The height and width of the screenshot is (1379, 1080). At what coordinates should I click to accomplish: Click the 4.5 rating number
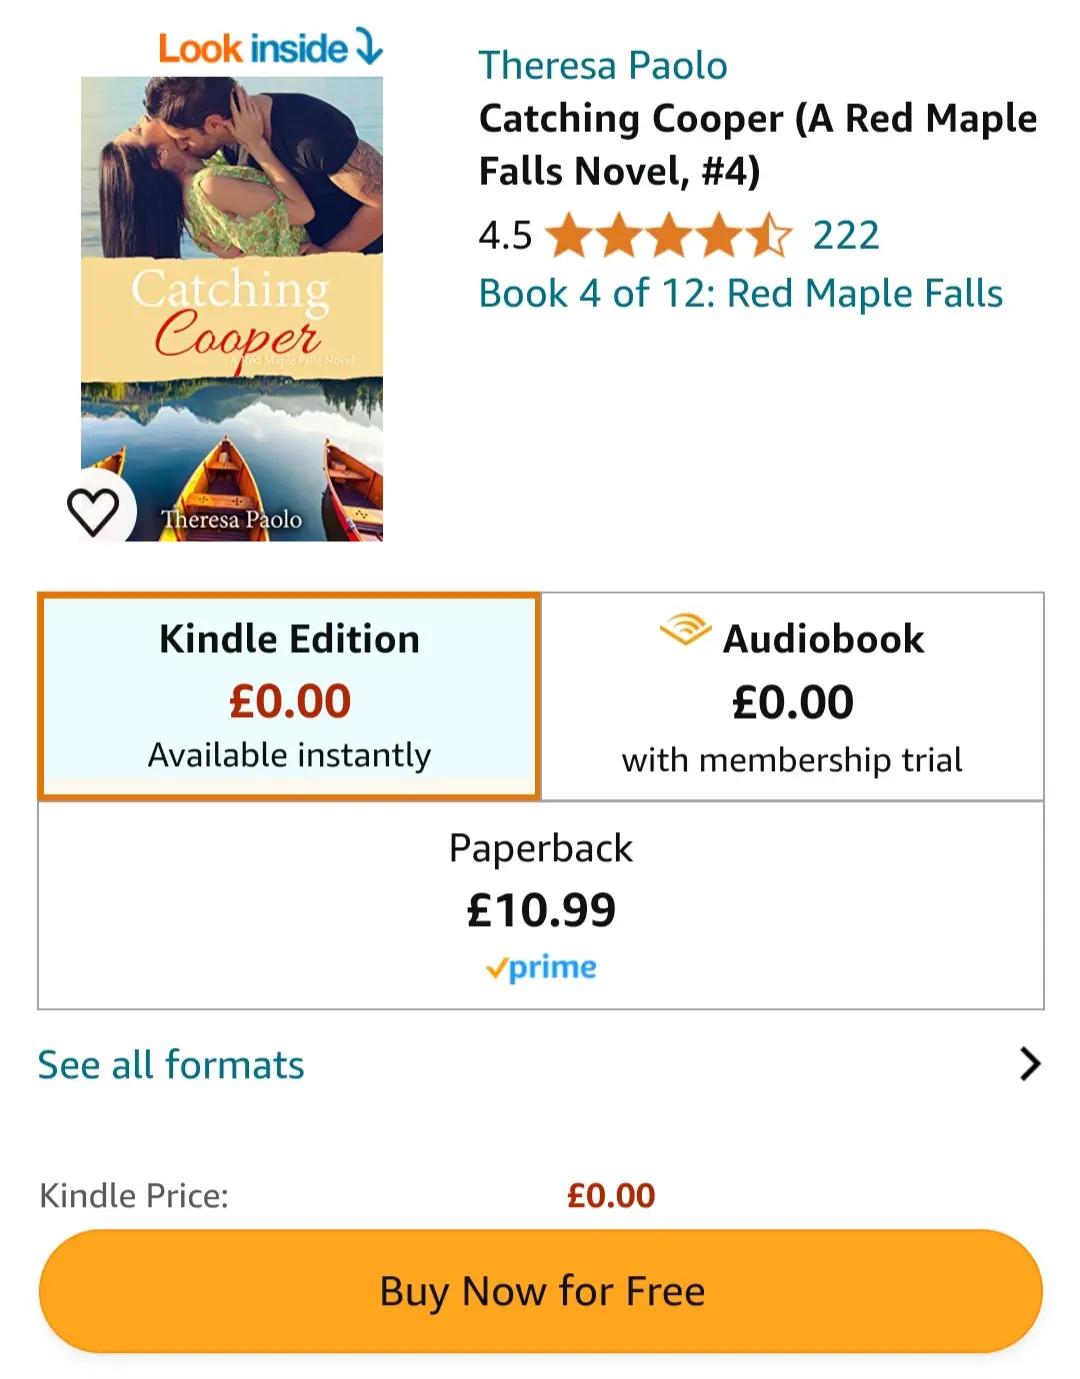point(505,236)
